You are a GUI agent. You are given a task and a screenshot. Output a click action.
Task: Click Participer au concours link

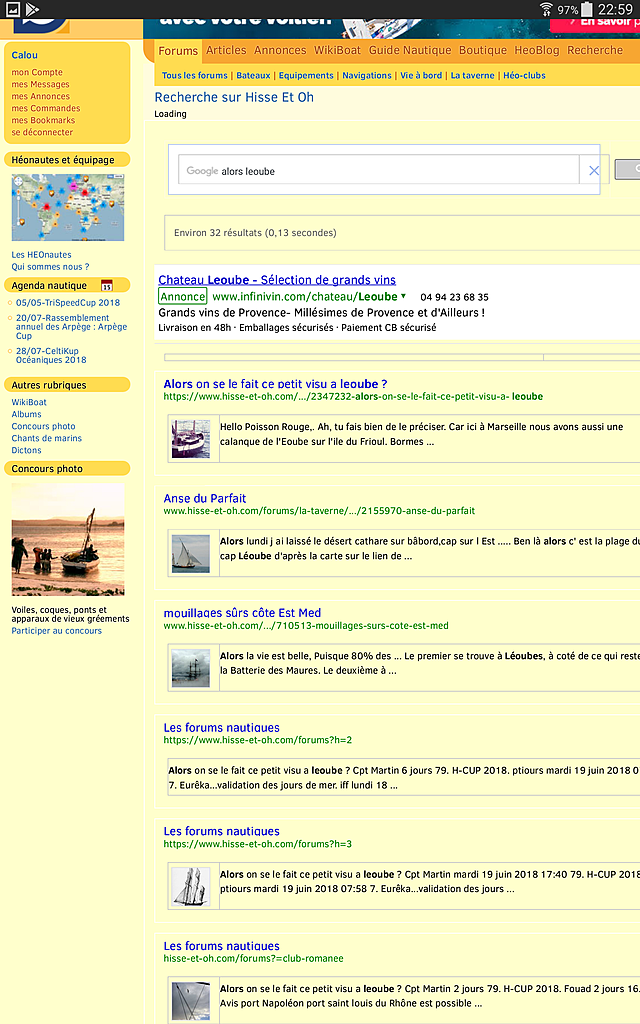tap(57, 631)
